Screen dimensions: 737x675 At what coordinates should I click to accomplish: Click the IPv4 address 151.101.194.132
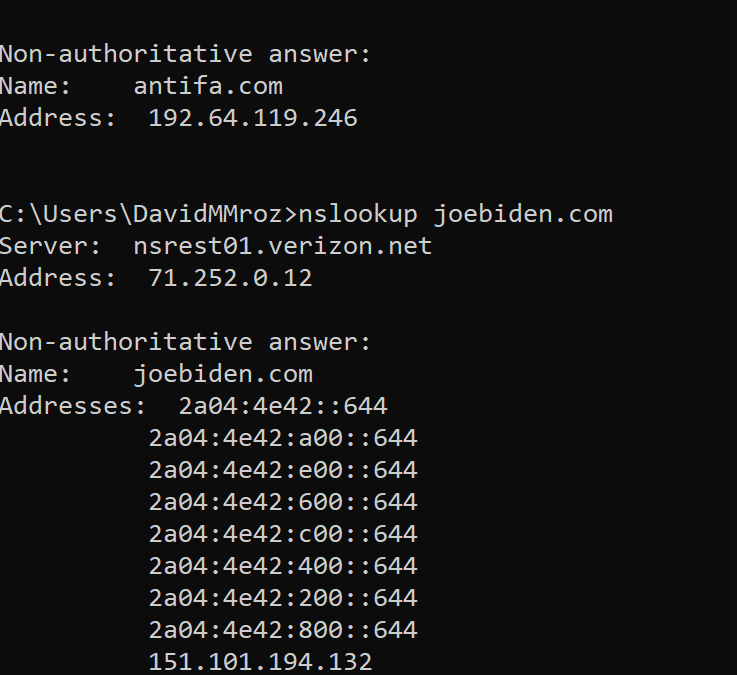[x=260, y=661]
